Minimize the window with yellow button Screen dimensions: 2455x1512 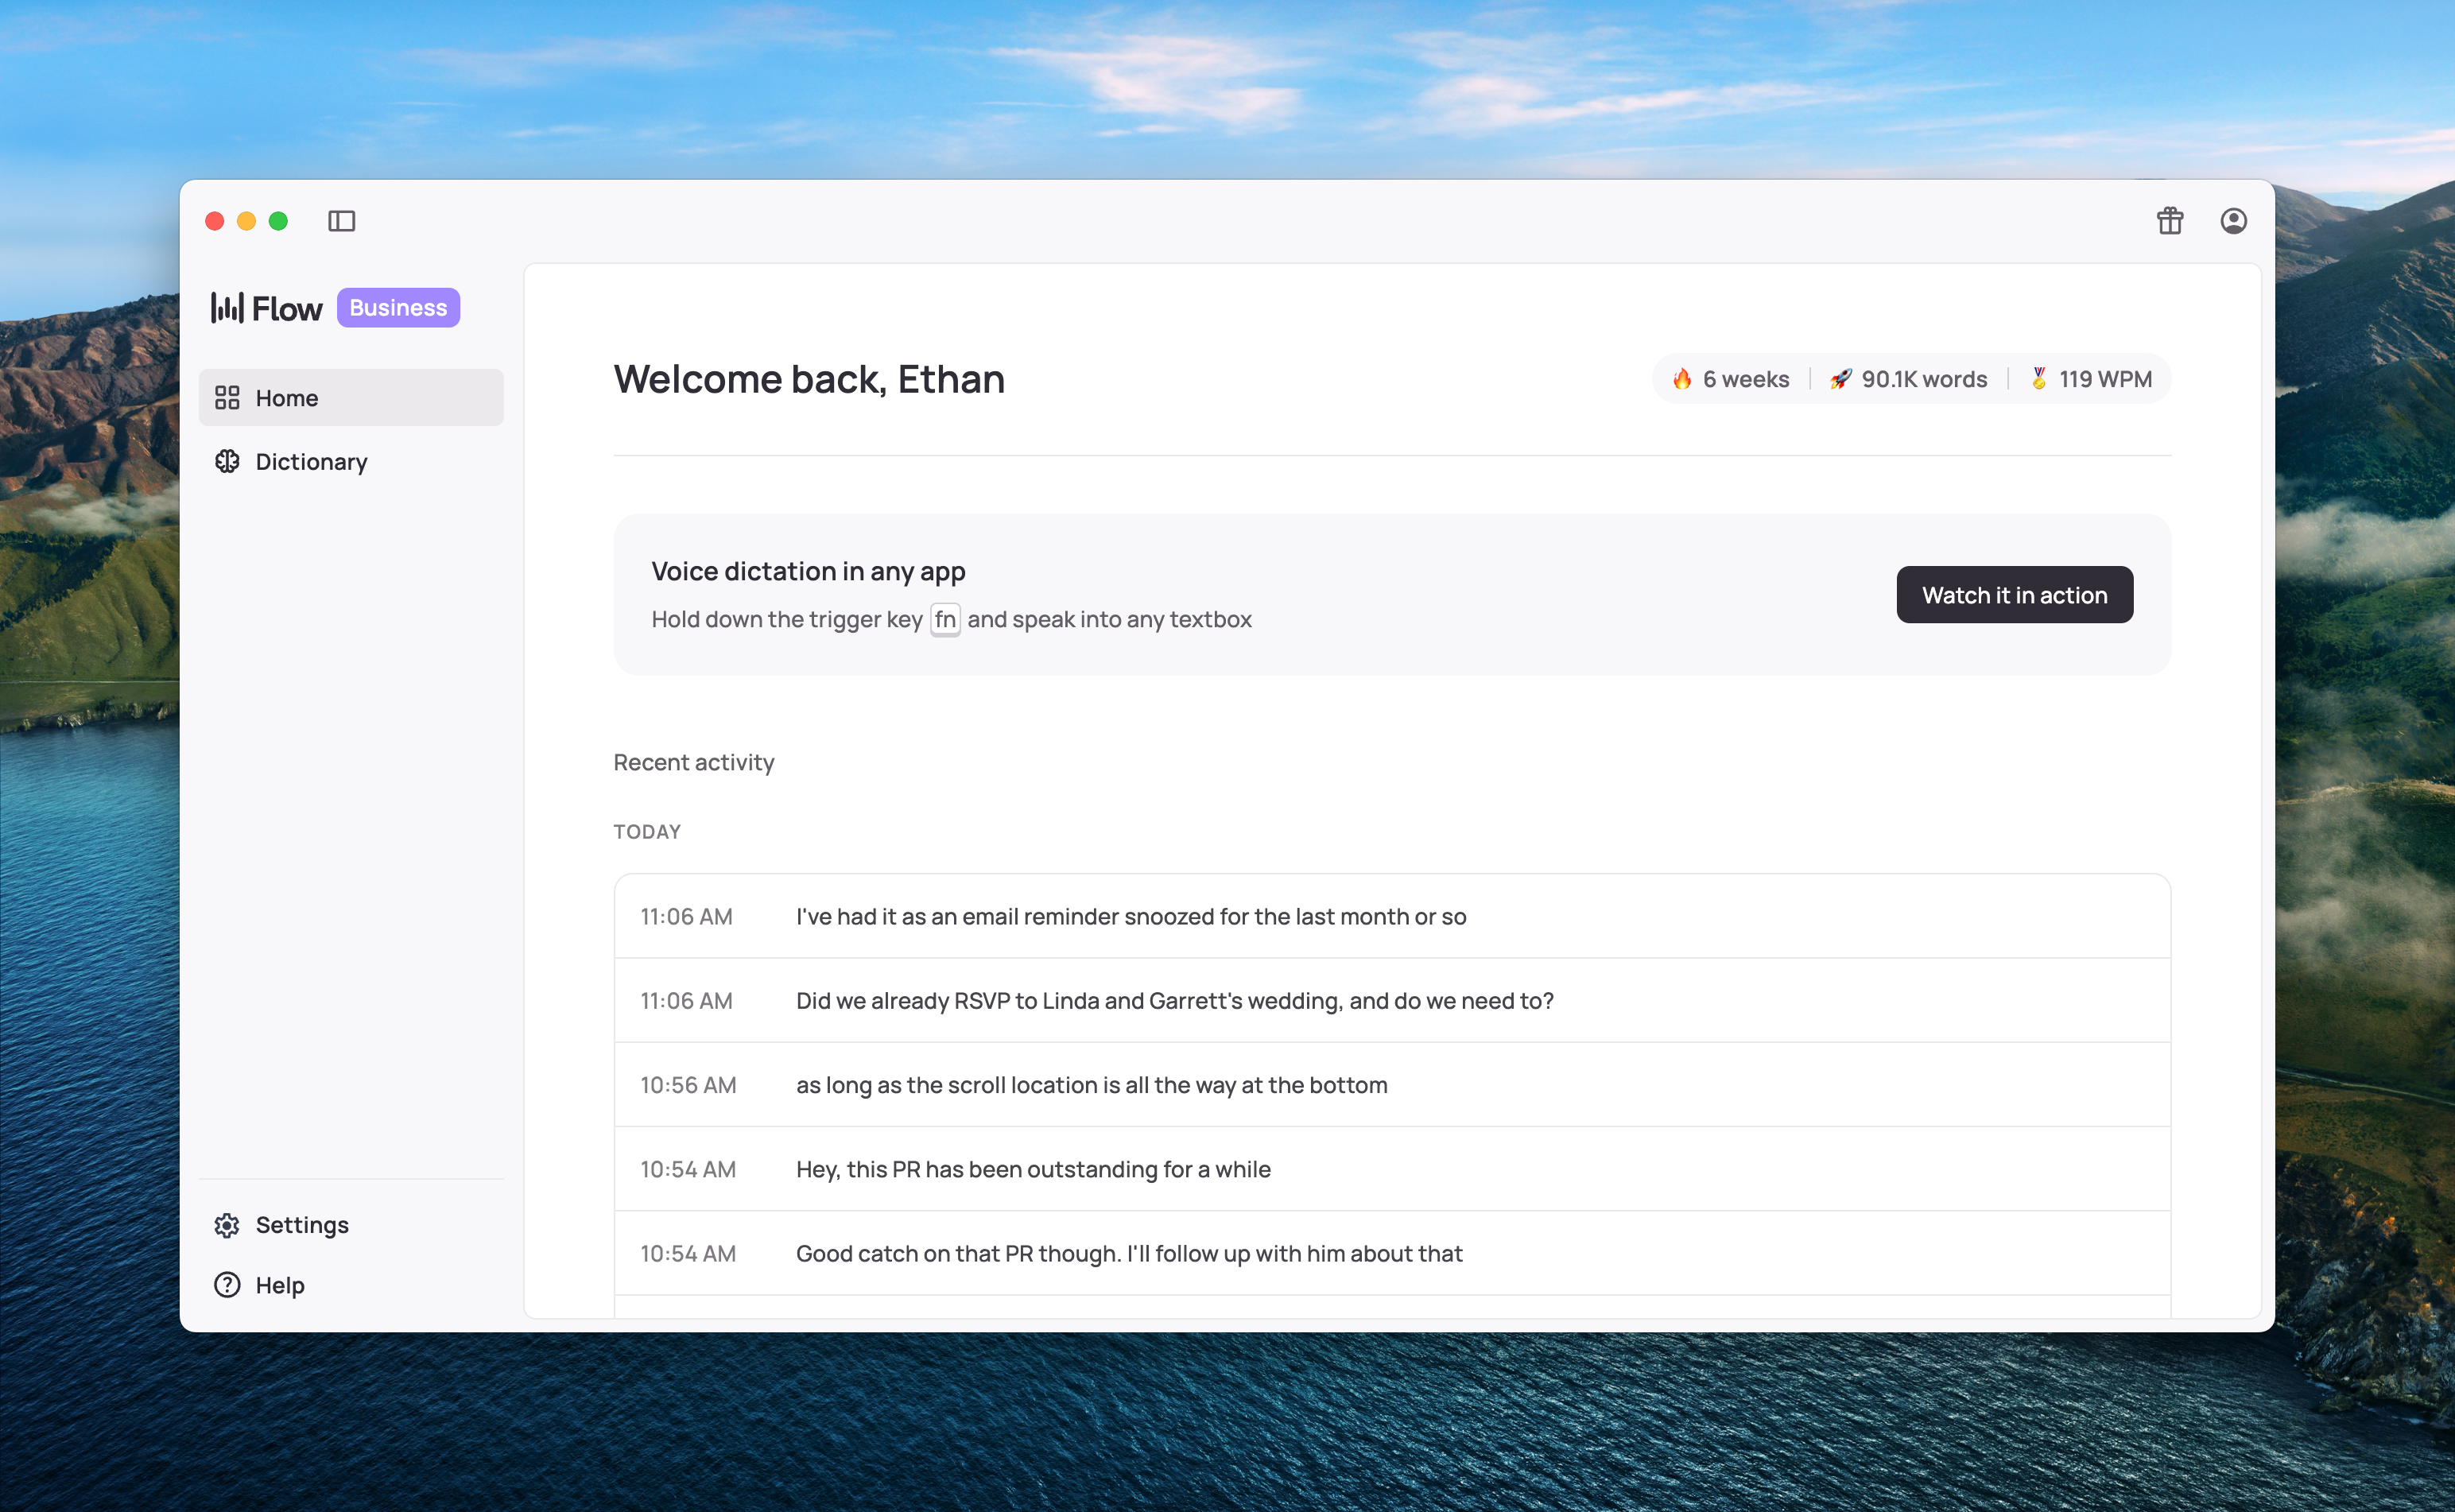246,221
